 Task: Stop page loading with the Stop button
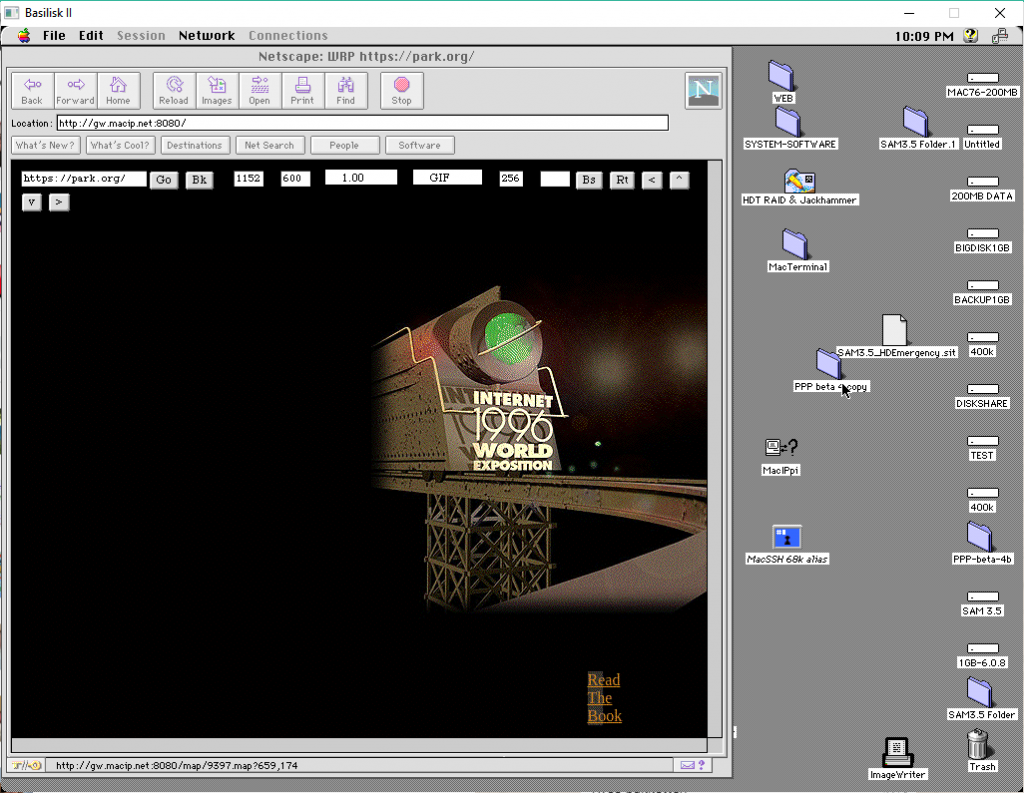pyautogui.click(x=402, y=90)
